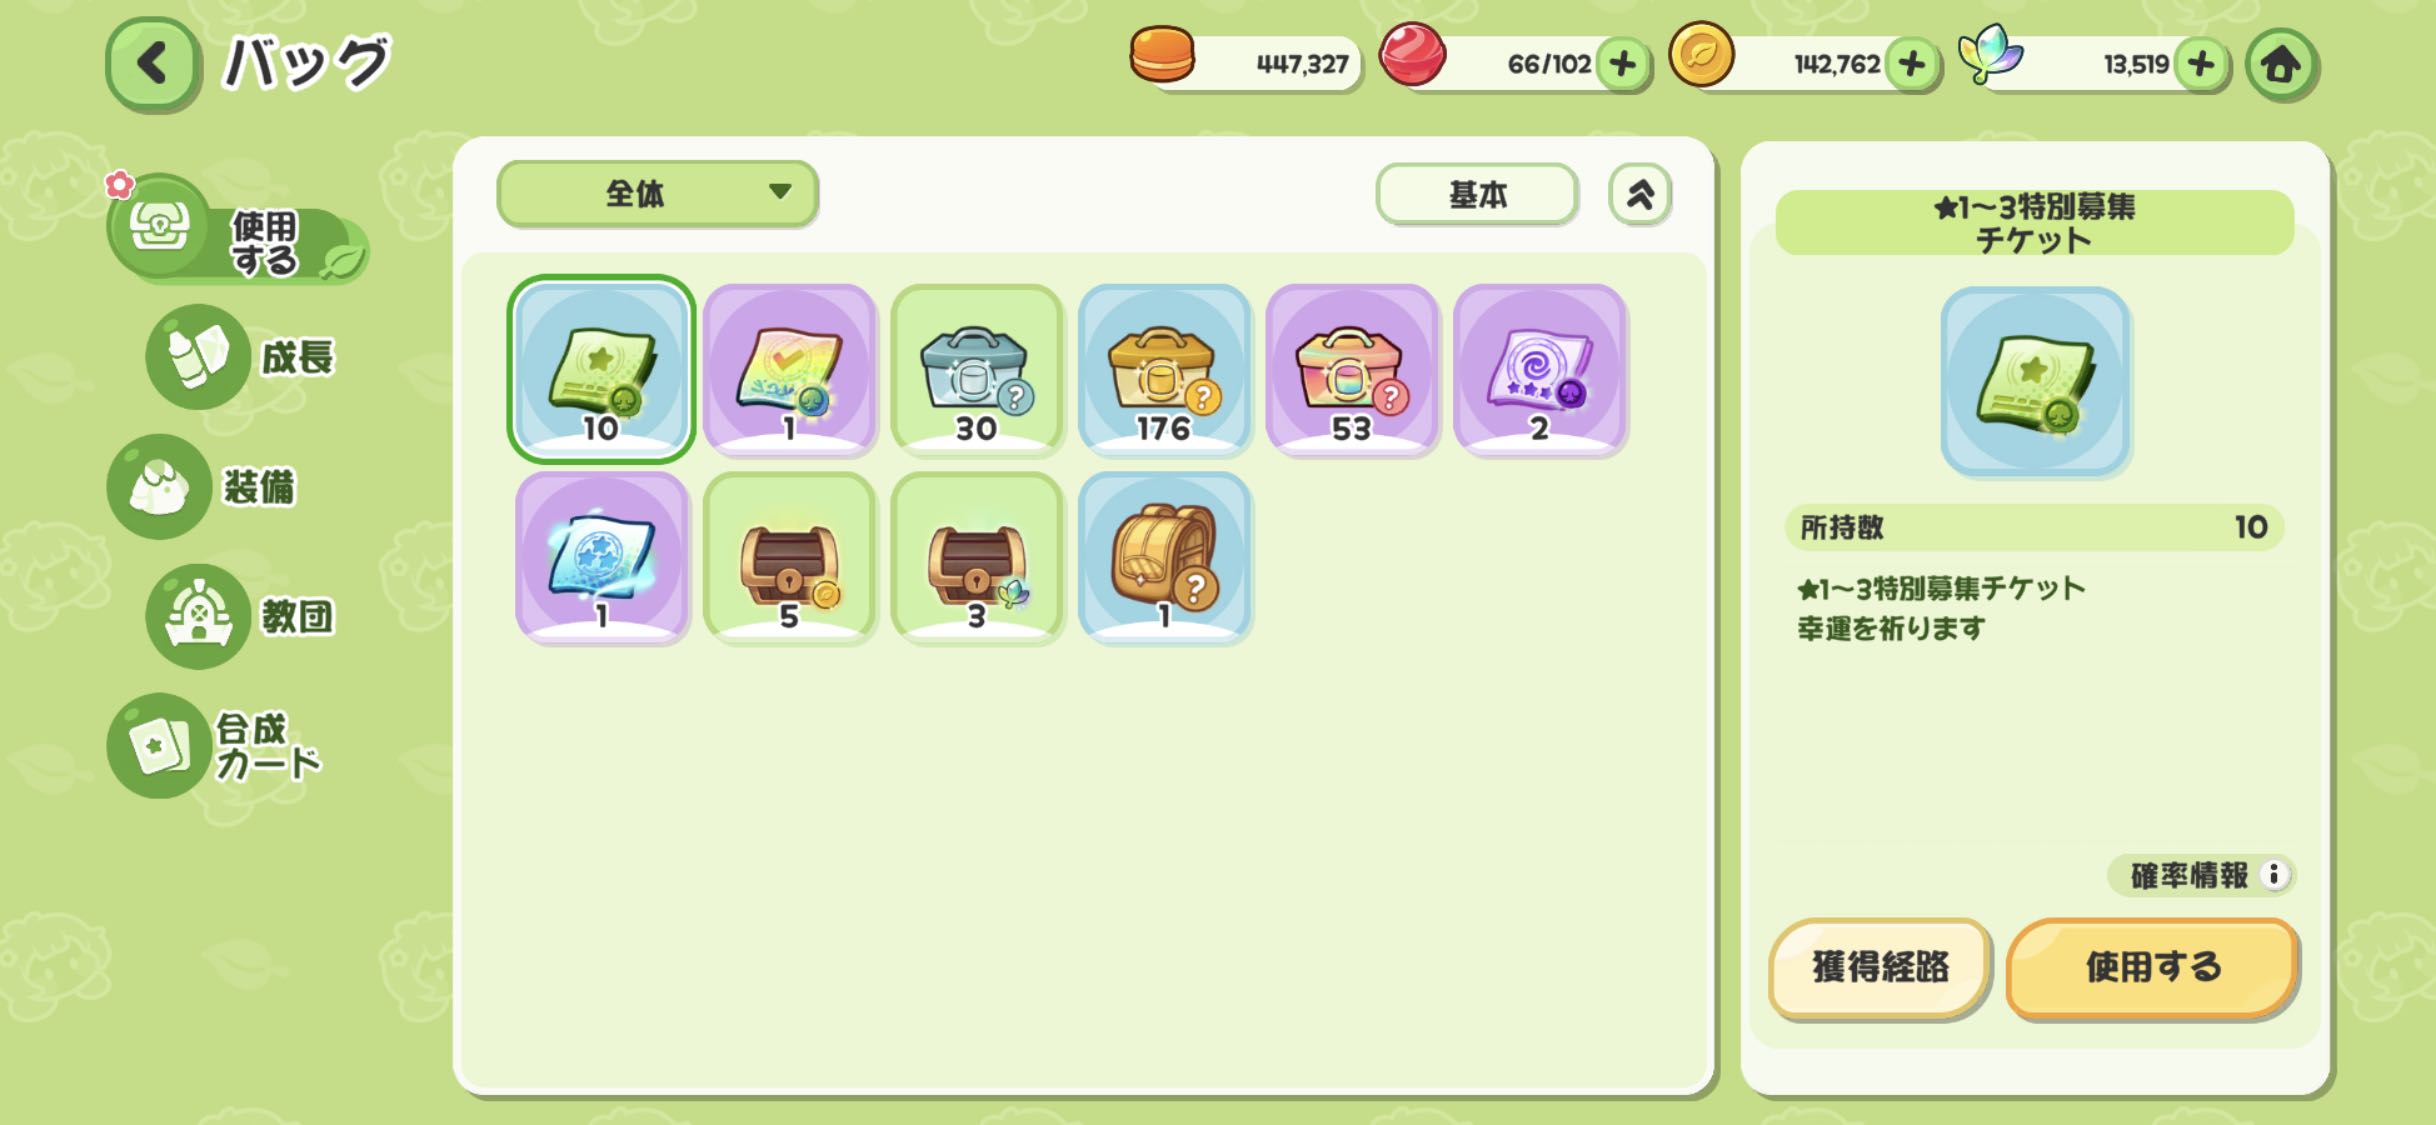Viewport: 2436px width, 1125px height.
Task: Click the 獲得経路 button
Action: pyautogui.click(x=1879, y=967)
